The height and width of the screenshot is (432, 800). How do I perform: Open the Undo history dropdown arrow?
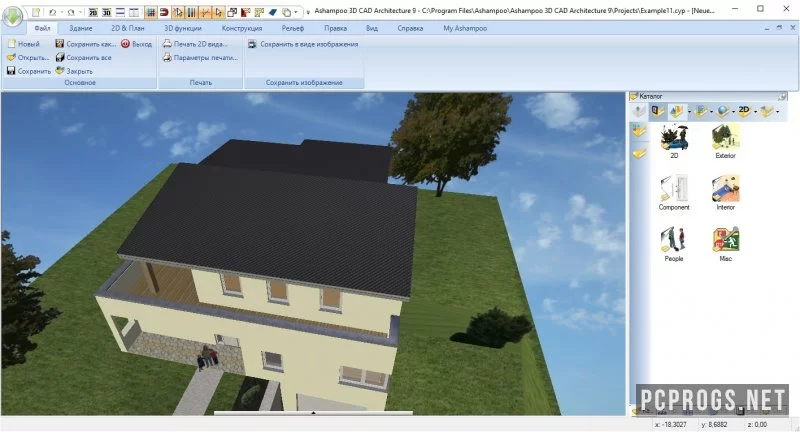coord(61,12)
